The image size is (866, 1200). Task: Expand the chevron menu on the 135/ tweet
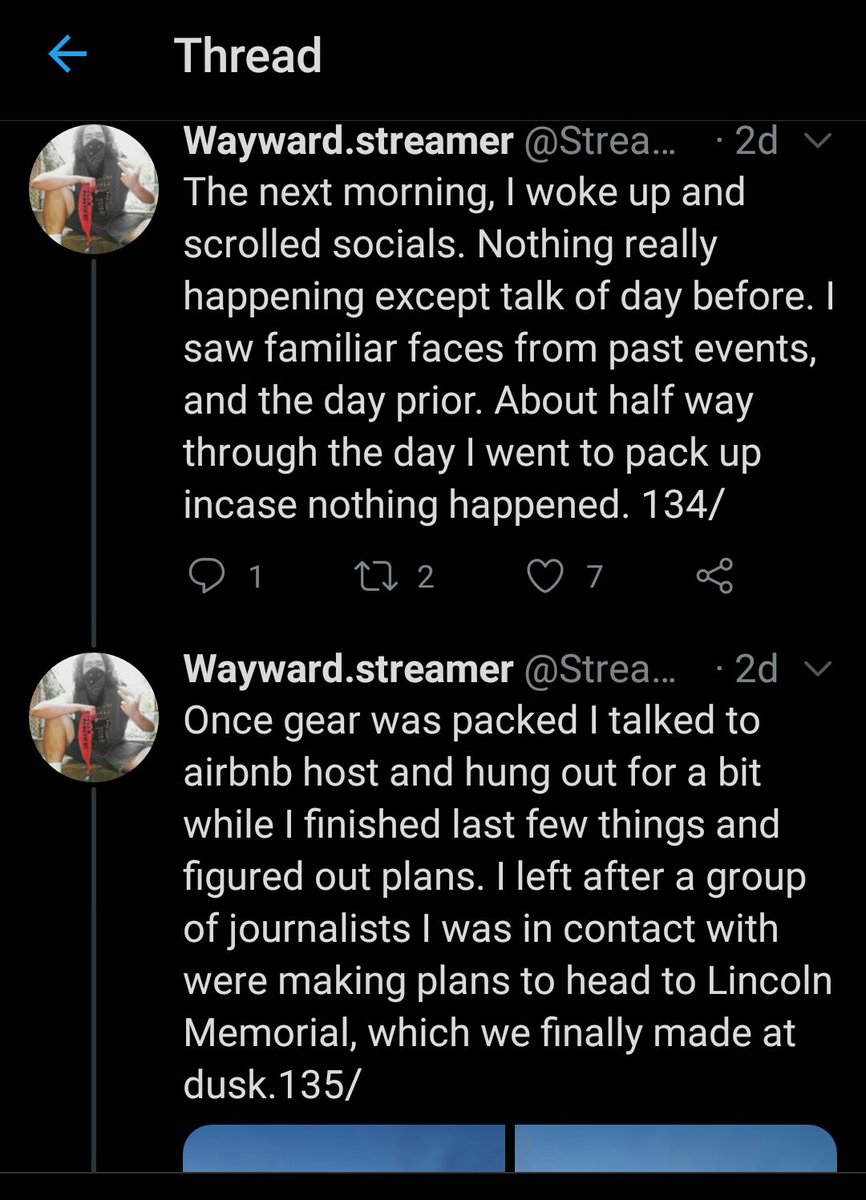[816, 669]
